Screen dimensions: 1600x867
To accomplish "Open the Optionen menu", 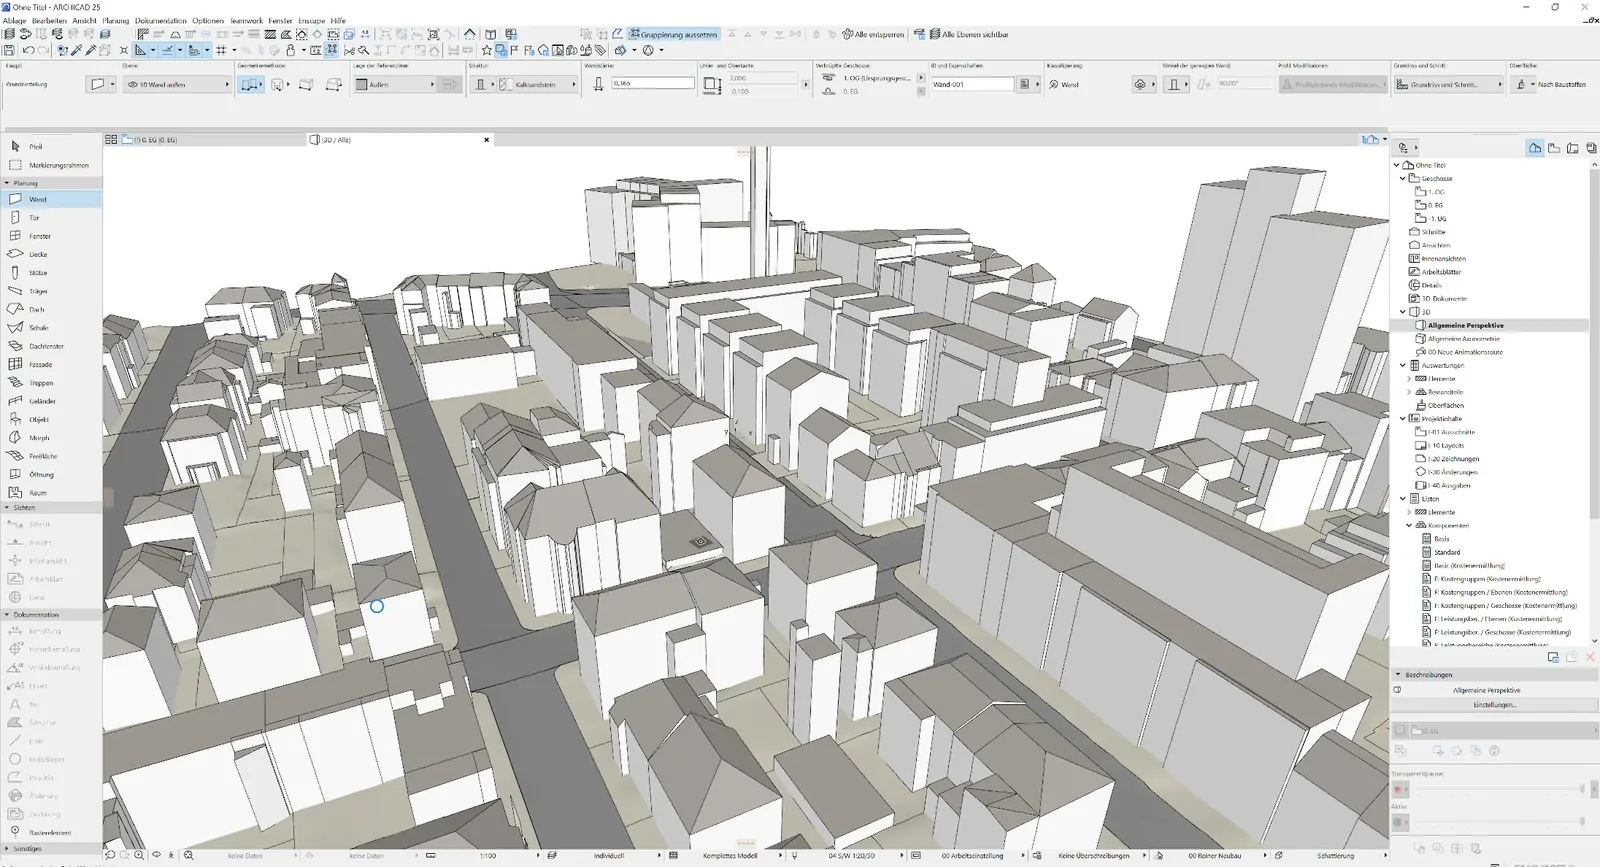I will pyautogui.click(x=208, y=20).
